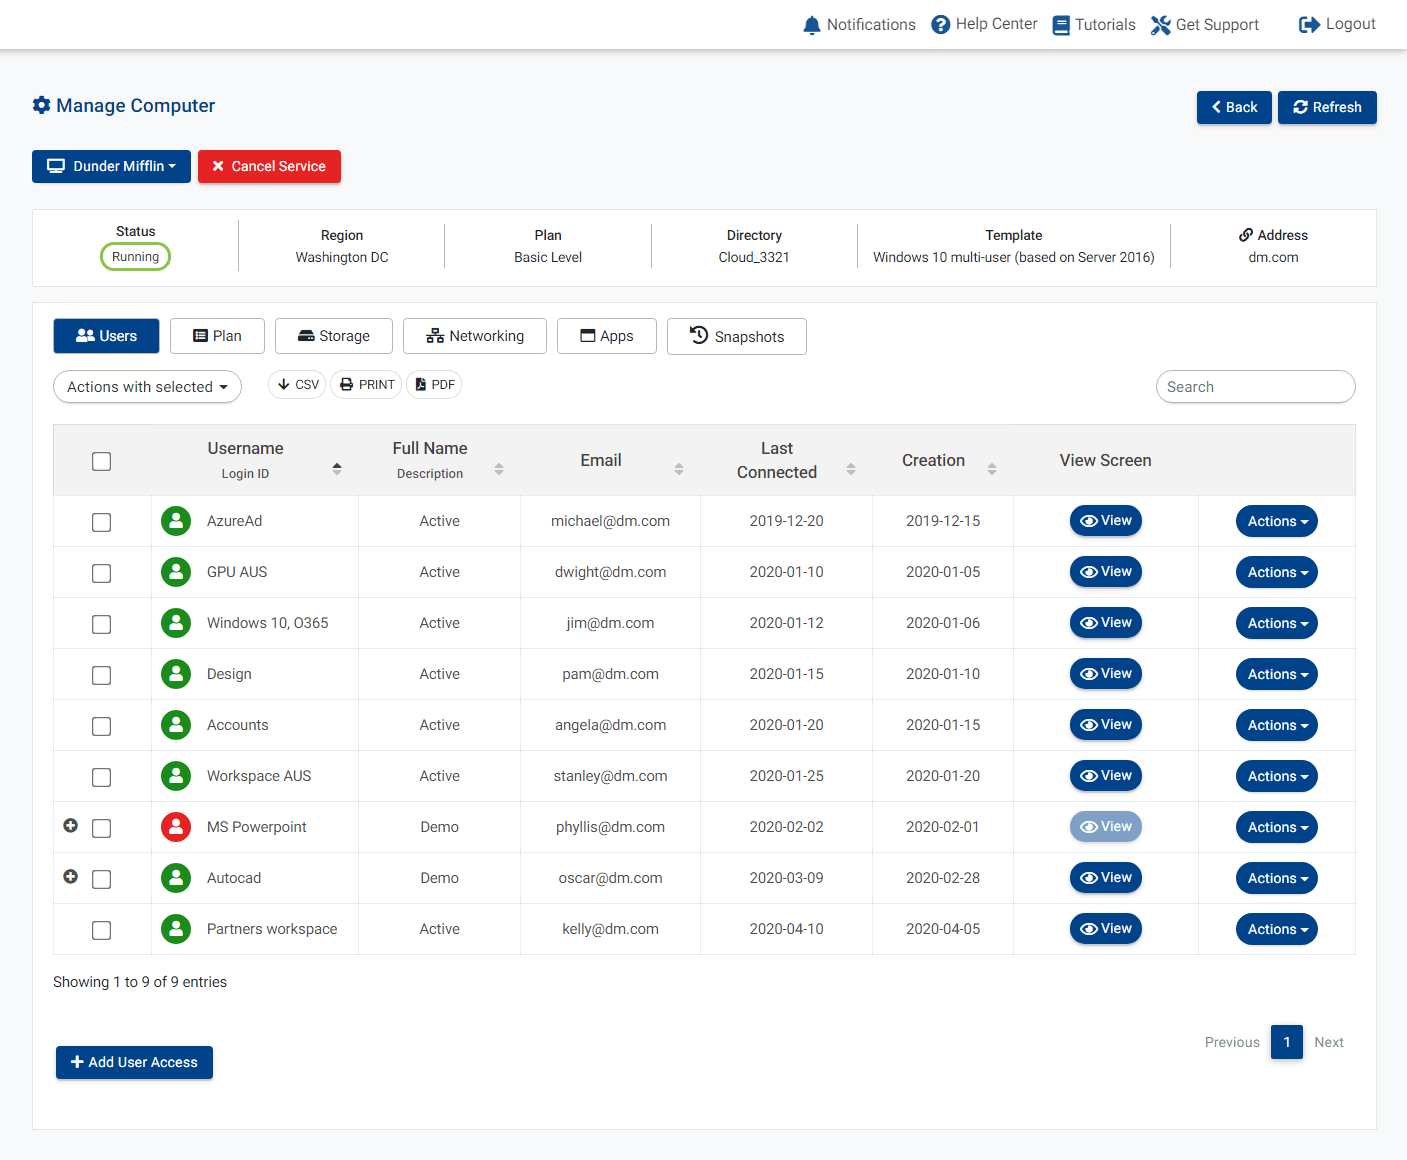Click the Manage Computer gear icon
Screen dimensions: 1407x1160
coord(41,105)
